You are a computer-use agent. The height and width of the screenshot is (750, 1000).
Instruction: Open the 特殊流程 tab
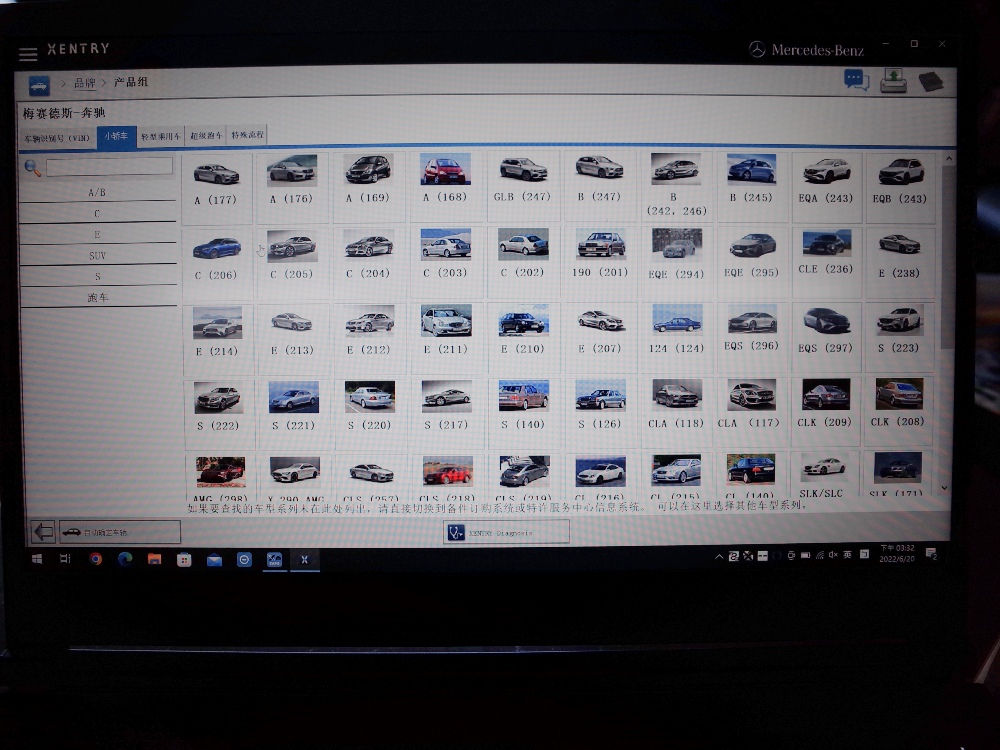click(x=248, y=136)
